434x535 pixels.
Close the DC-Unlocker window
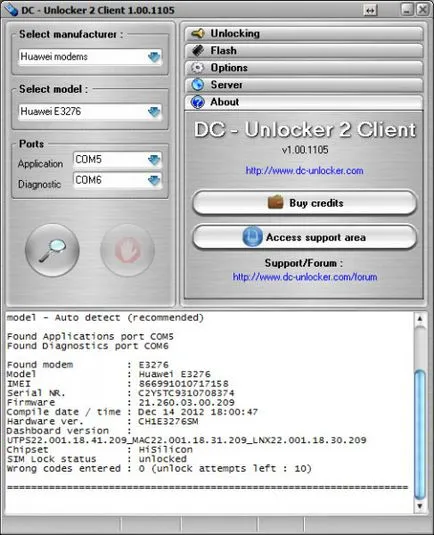point(423,10)
